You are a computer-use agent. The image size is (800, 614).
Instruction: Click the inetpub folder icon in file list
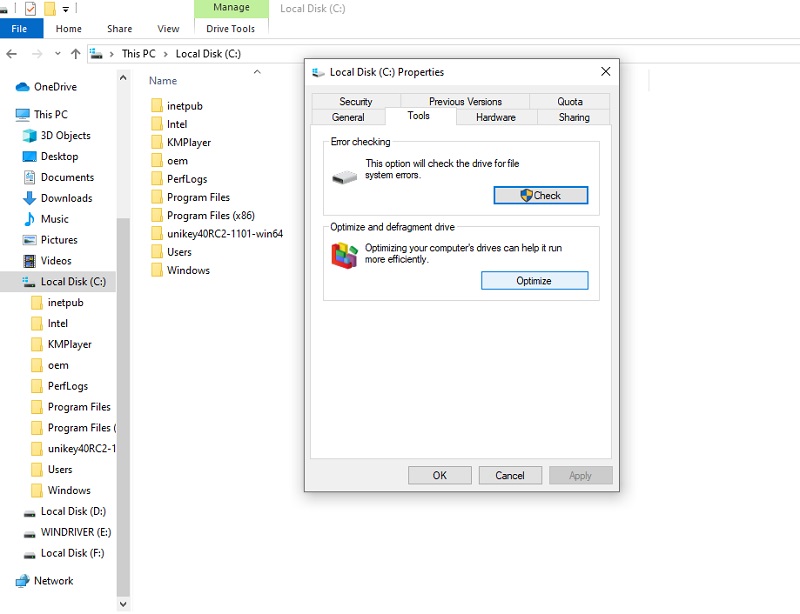(x=157, y=106)
